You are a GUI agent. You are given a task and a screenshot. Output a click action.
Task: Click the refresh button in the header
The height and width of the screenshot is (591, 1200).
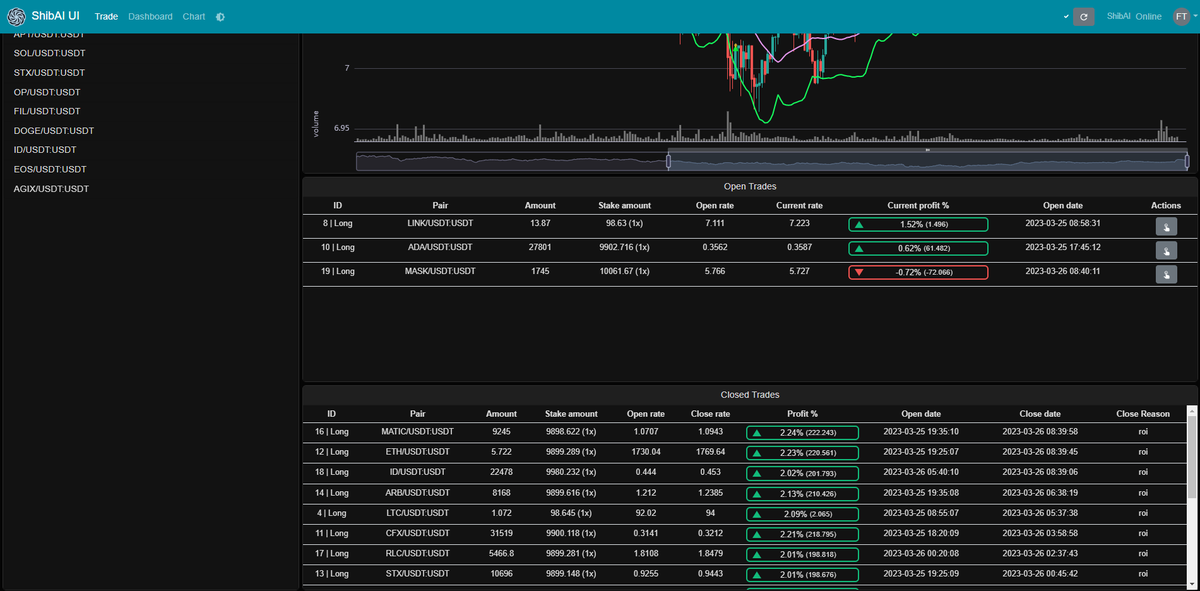tap(1083, 17)
